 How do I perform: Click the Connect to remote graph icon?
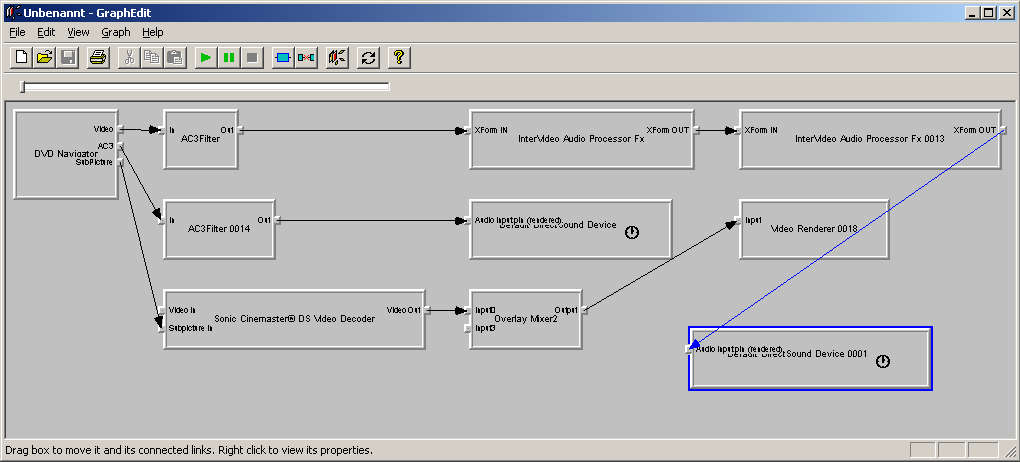(337, 57)
